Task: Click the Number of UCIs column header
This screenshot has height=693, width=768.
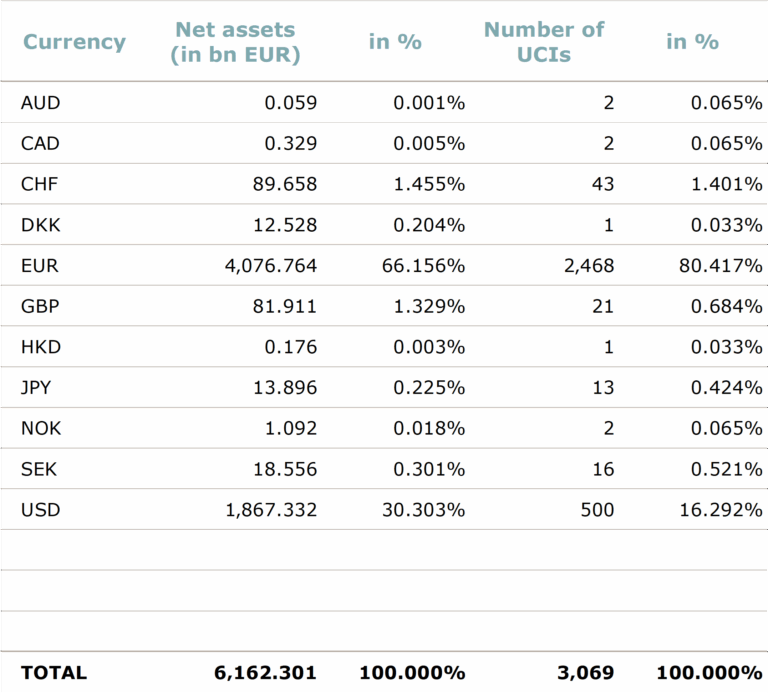Action: pyautogui.click(x=544, y=42)
